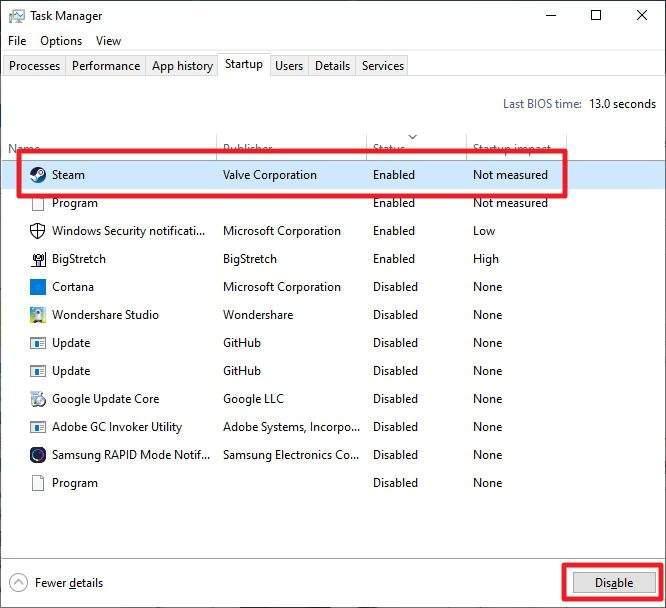Screen dimensions: 666x608
Task: Close the Task Manager window
Action: click(642, 16)
